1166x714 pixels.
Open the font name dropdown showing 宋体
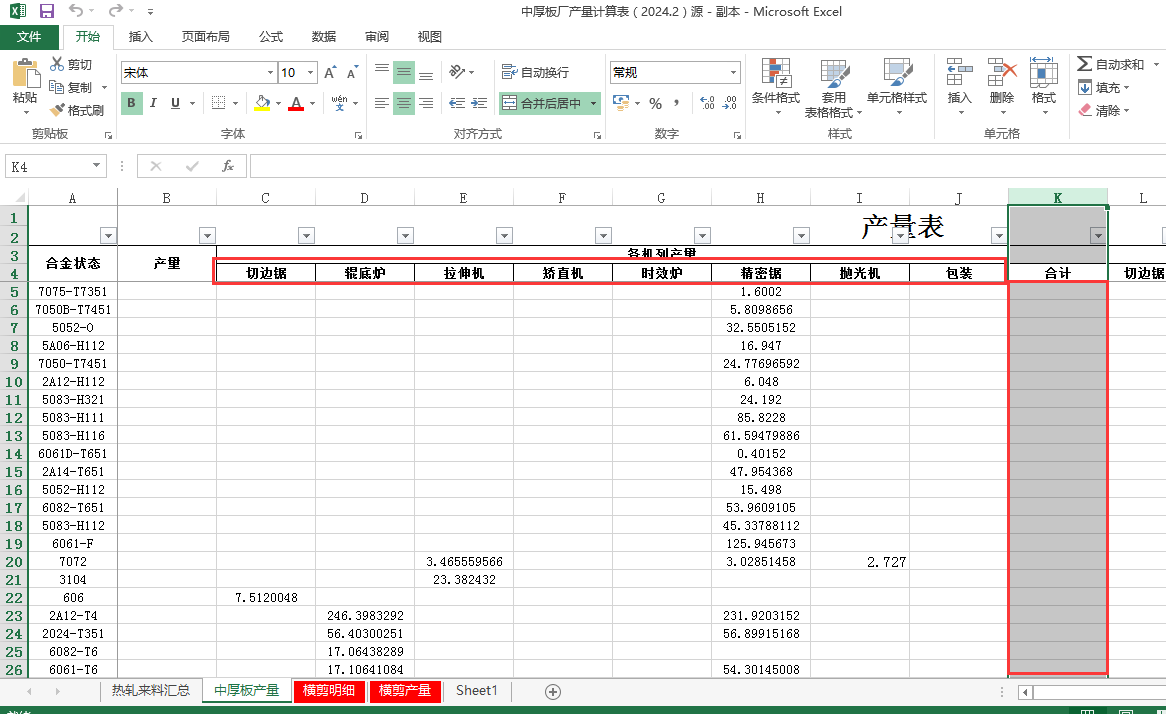(270, 73)
